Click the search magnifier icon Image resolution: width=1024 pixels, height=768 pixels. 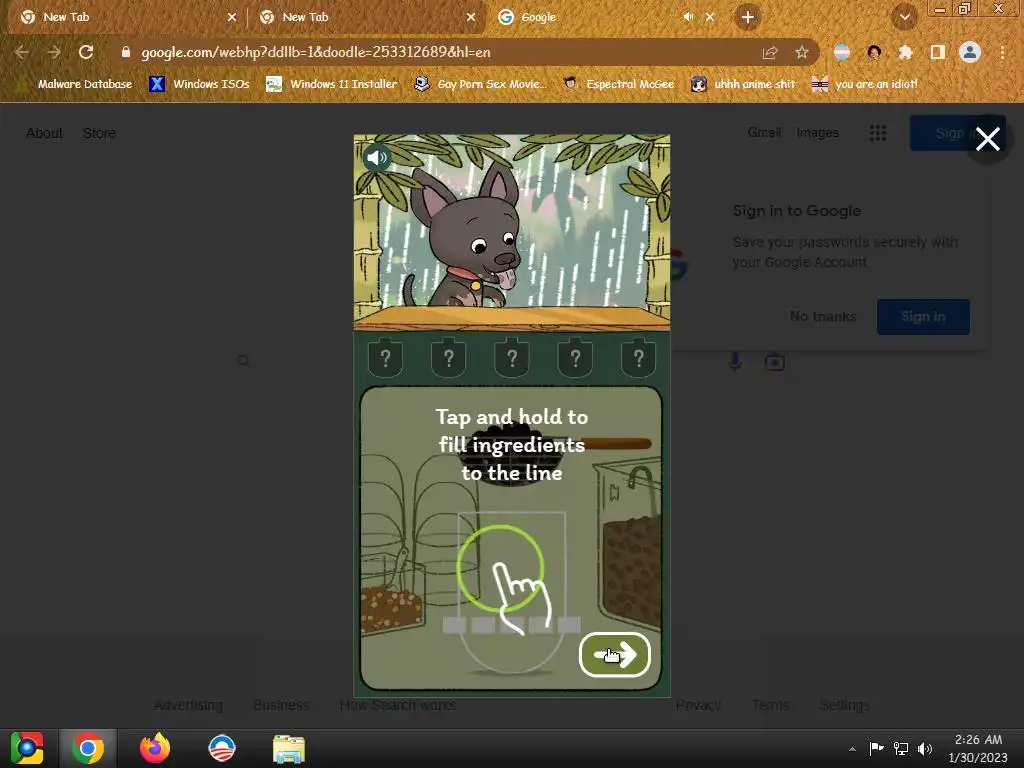(x=244, y=361)
